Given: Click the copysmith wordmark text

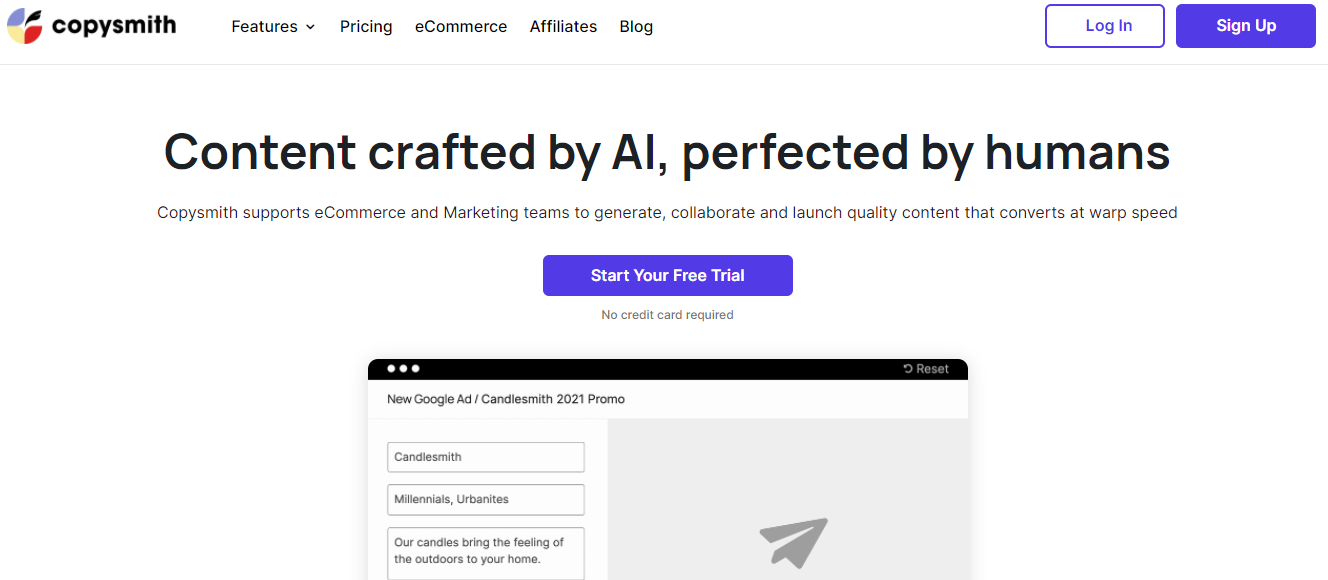Looking at the screenshot, I should (114, 26).
